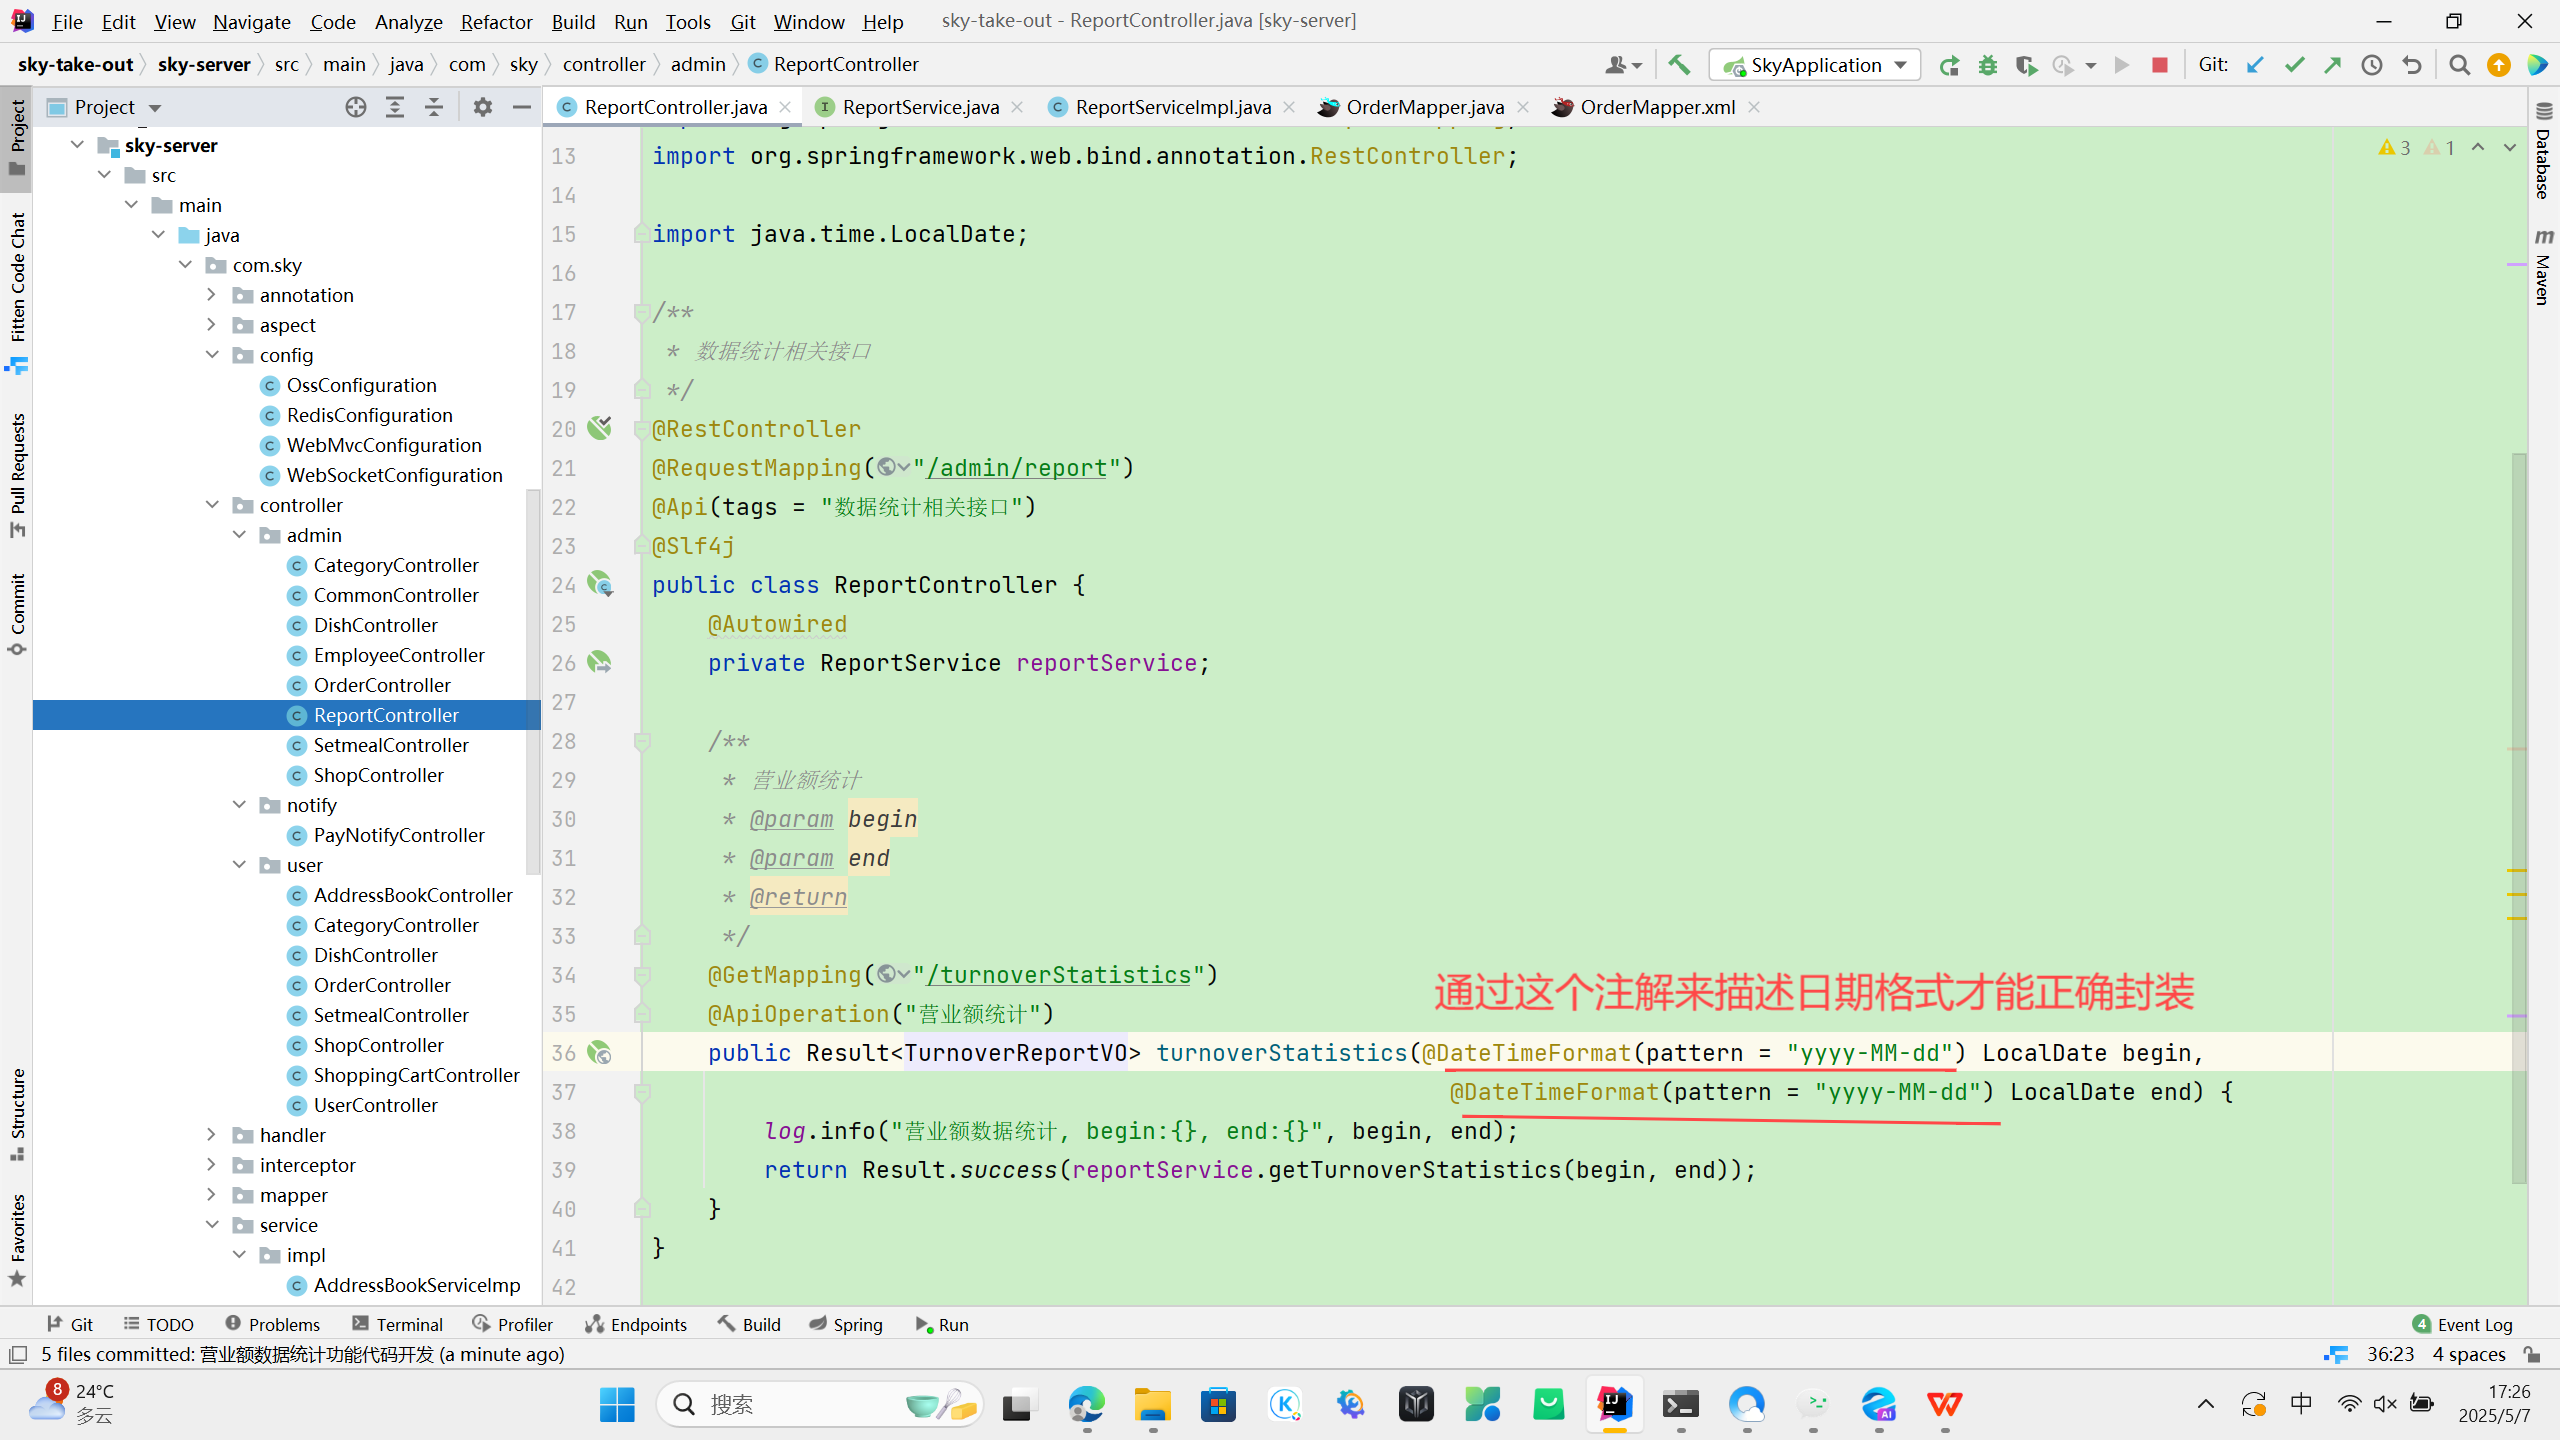Image resolution: width=2560 pixels, height=1440 pixels.
Task: Open Project panel settings gear
Action: tap(483, 107)
